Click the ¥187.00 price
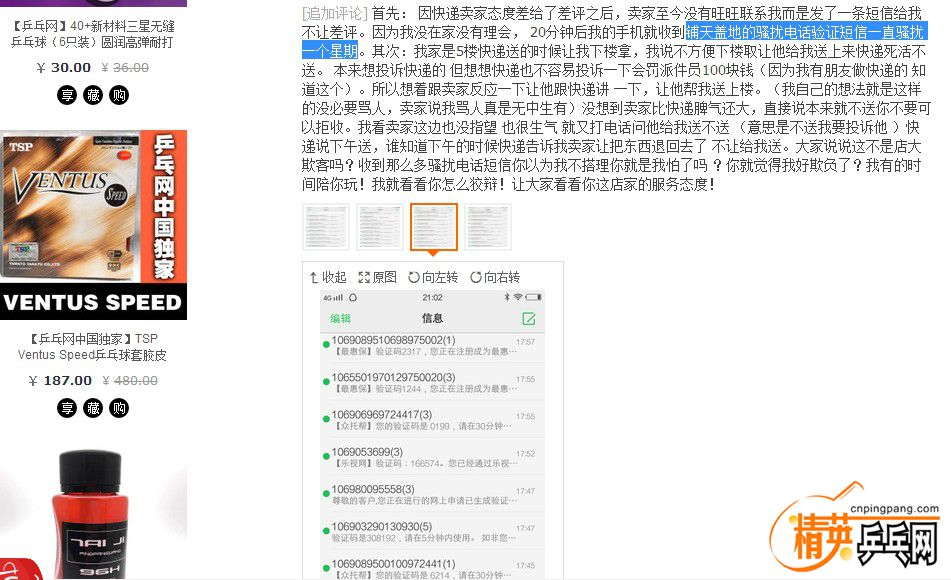The height and width of the screenshot is (580, 951). pyautogui.click(x=60, y=380)
